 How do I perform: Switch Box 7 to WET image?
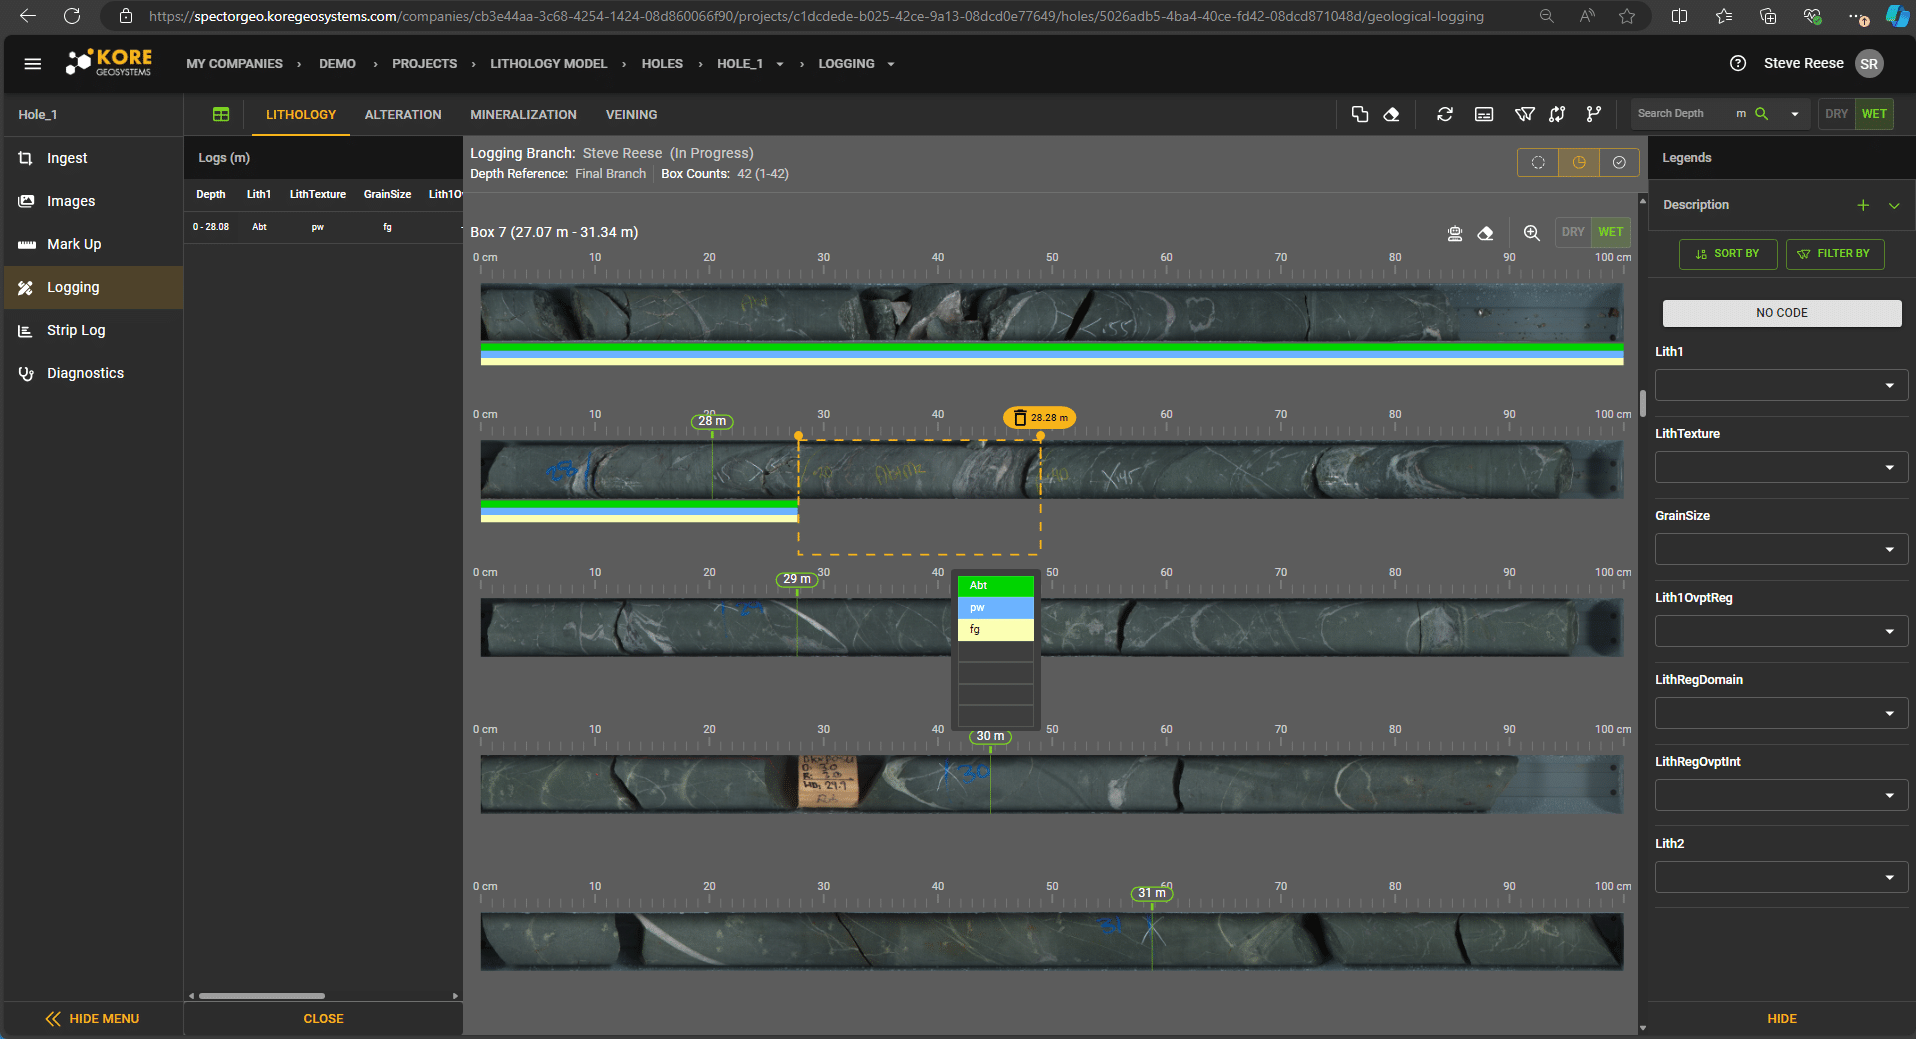1611,232
